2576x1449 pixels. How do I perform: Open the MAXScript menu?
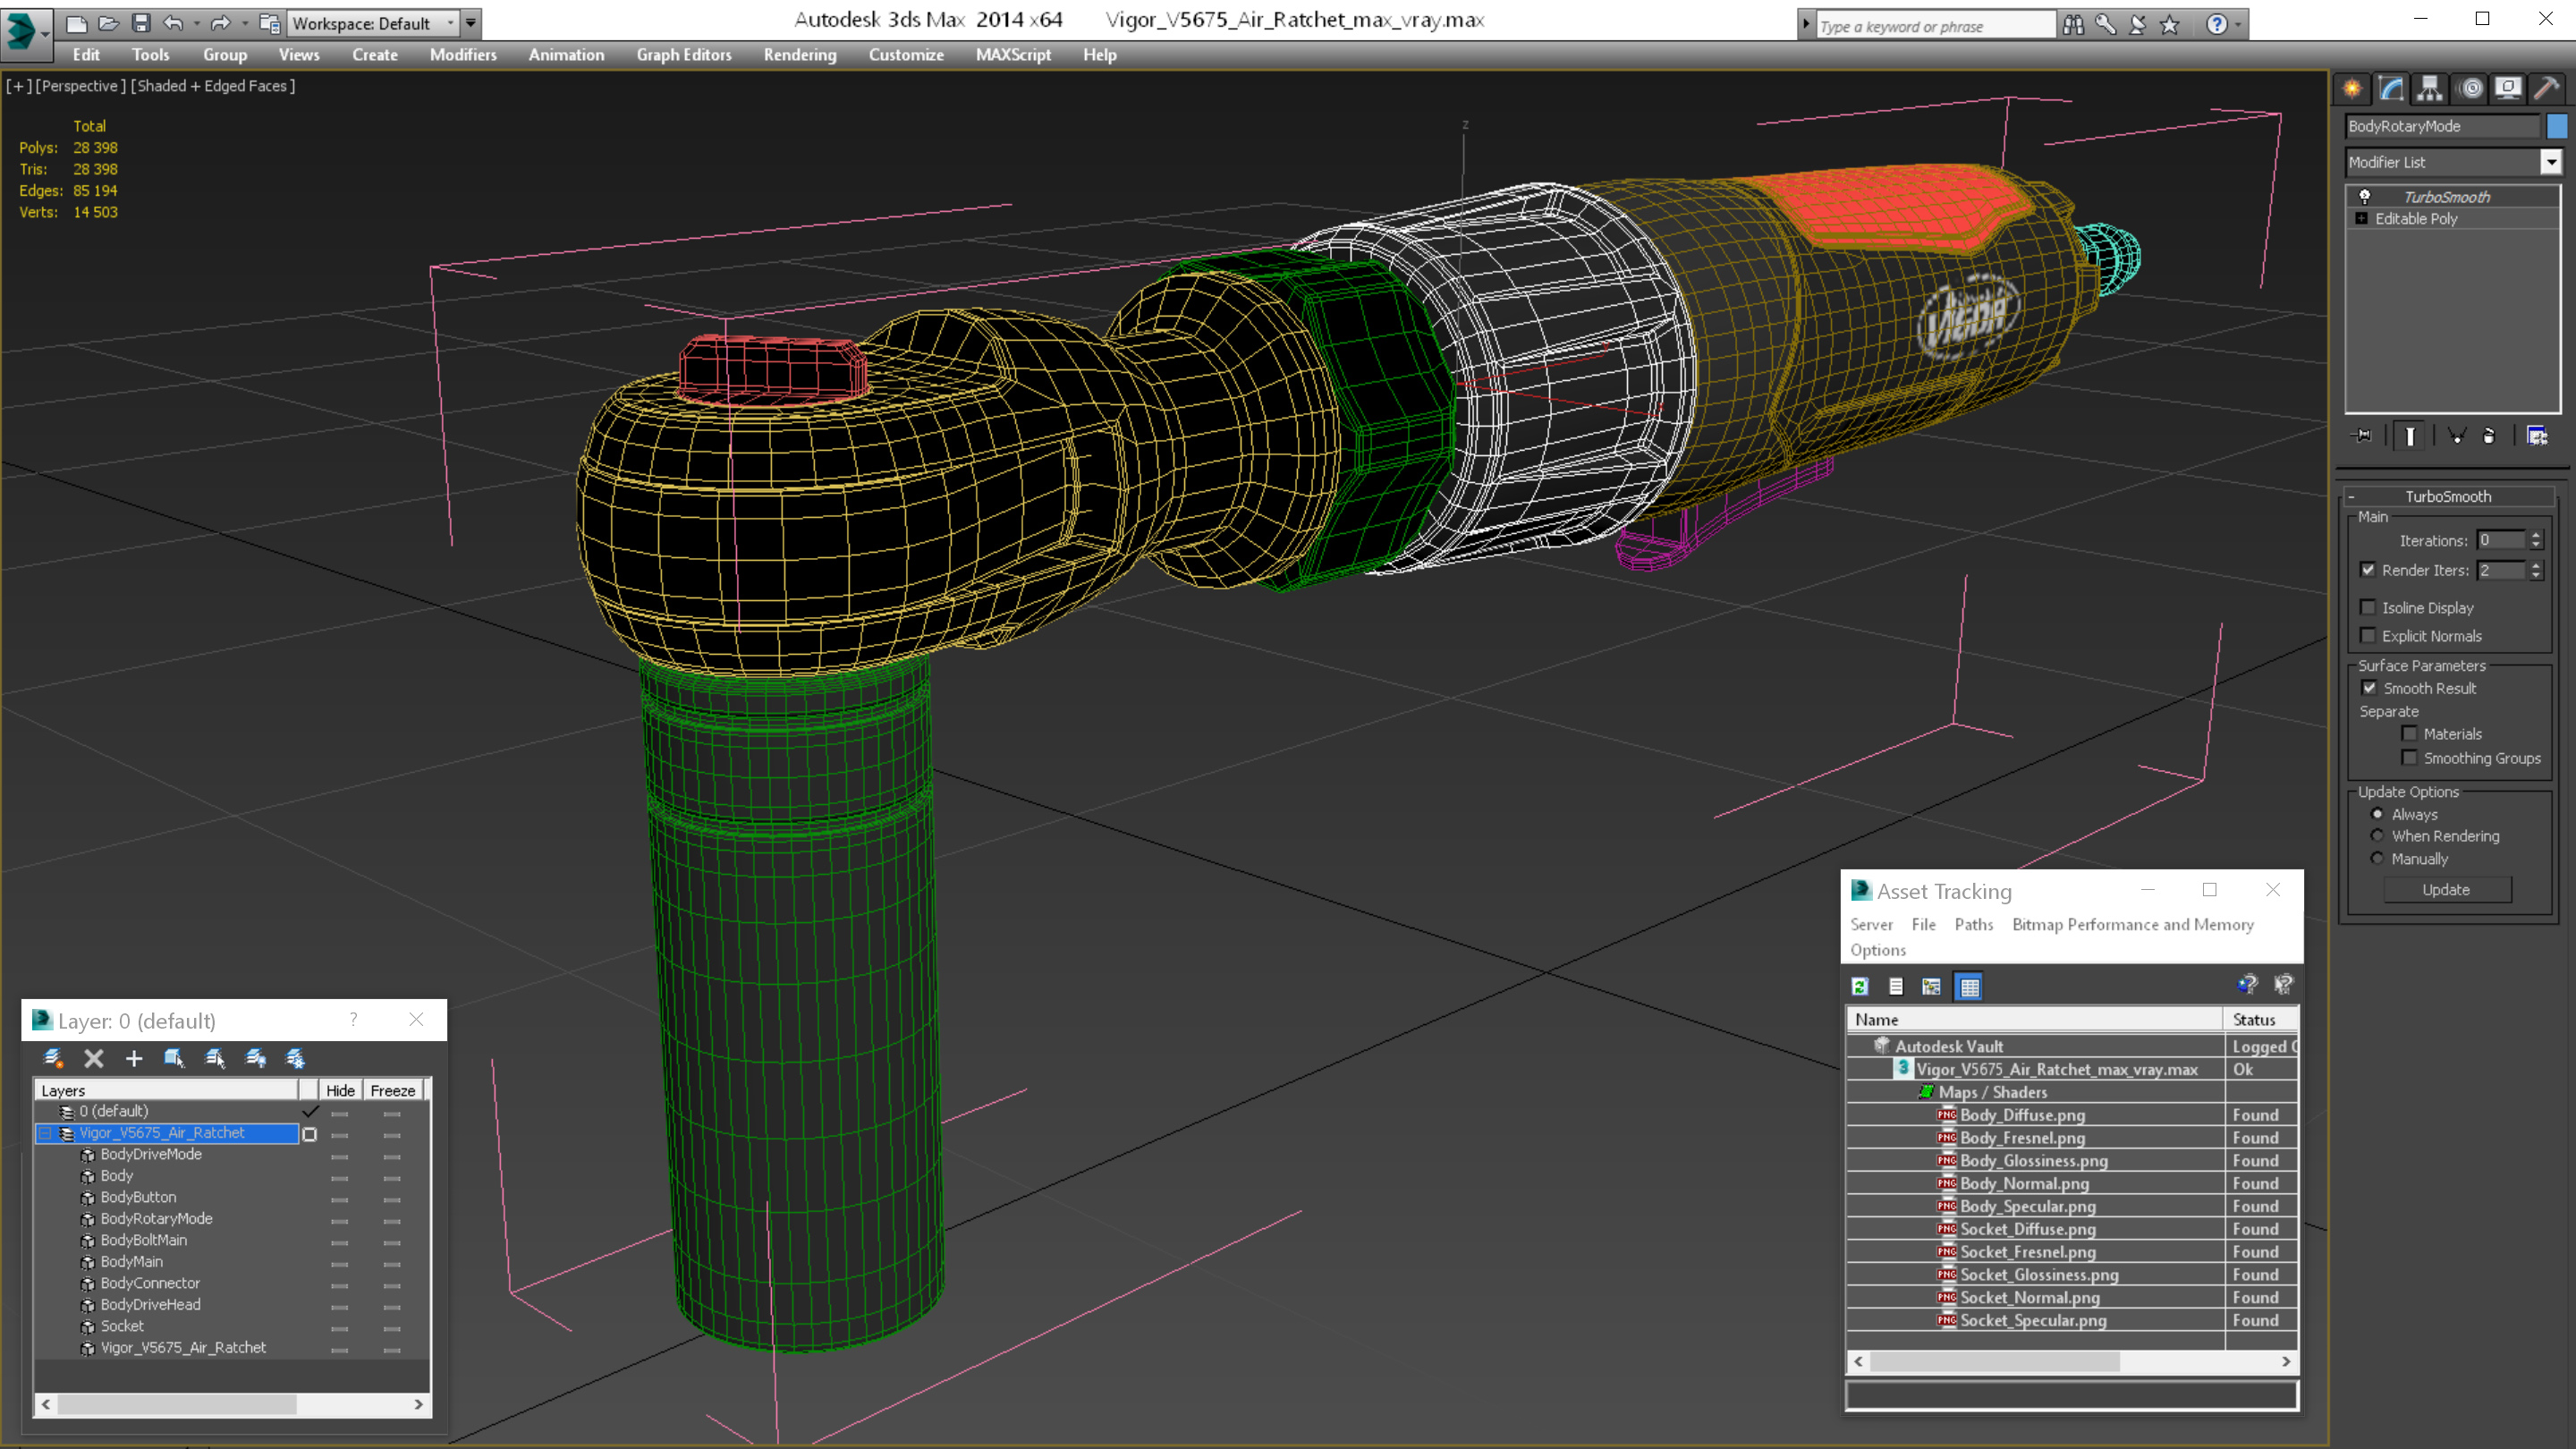(x=1013, y=55)
